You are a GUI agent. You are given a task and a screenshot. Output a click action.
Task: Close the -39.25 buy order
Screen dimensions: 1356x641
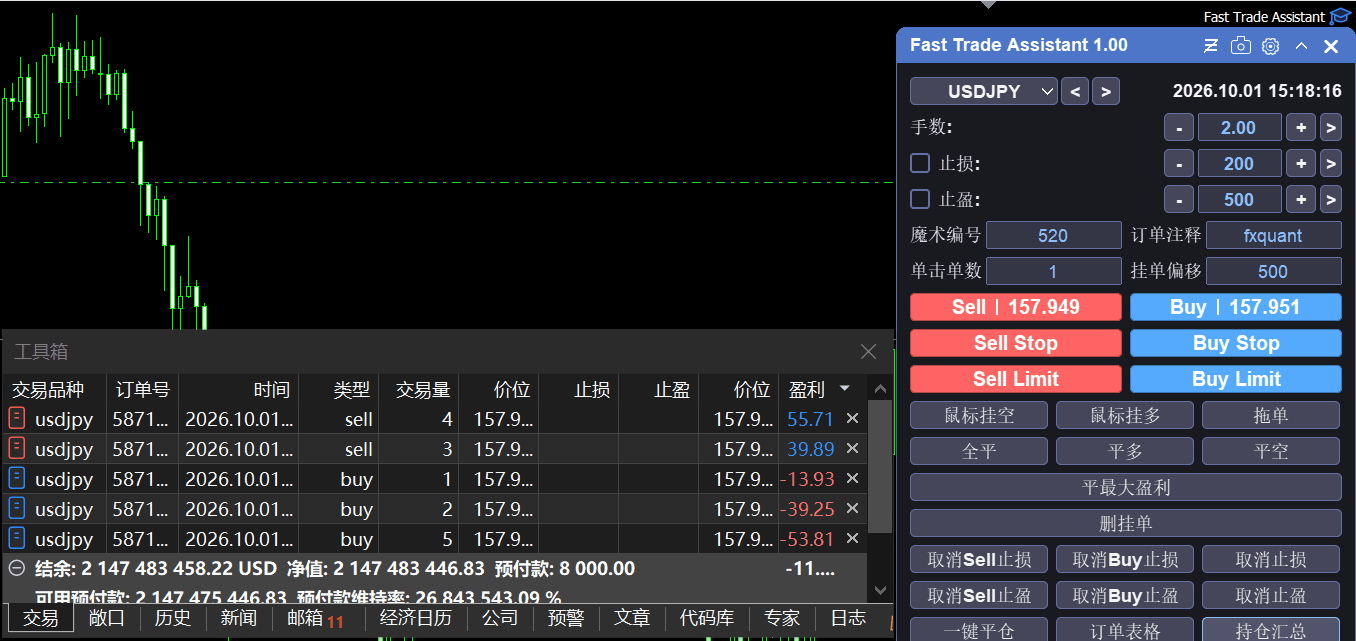click(x=852, y=509)
